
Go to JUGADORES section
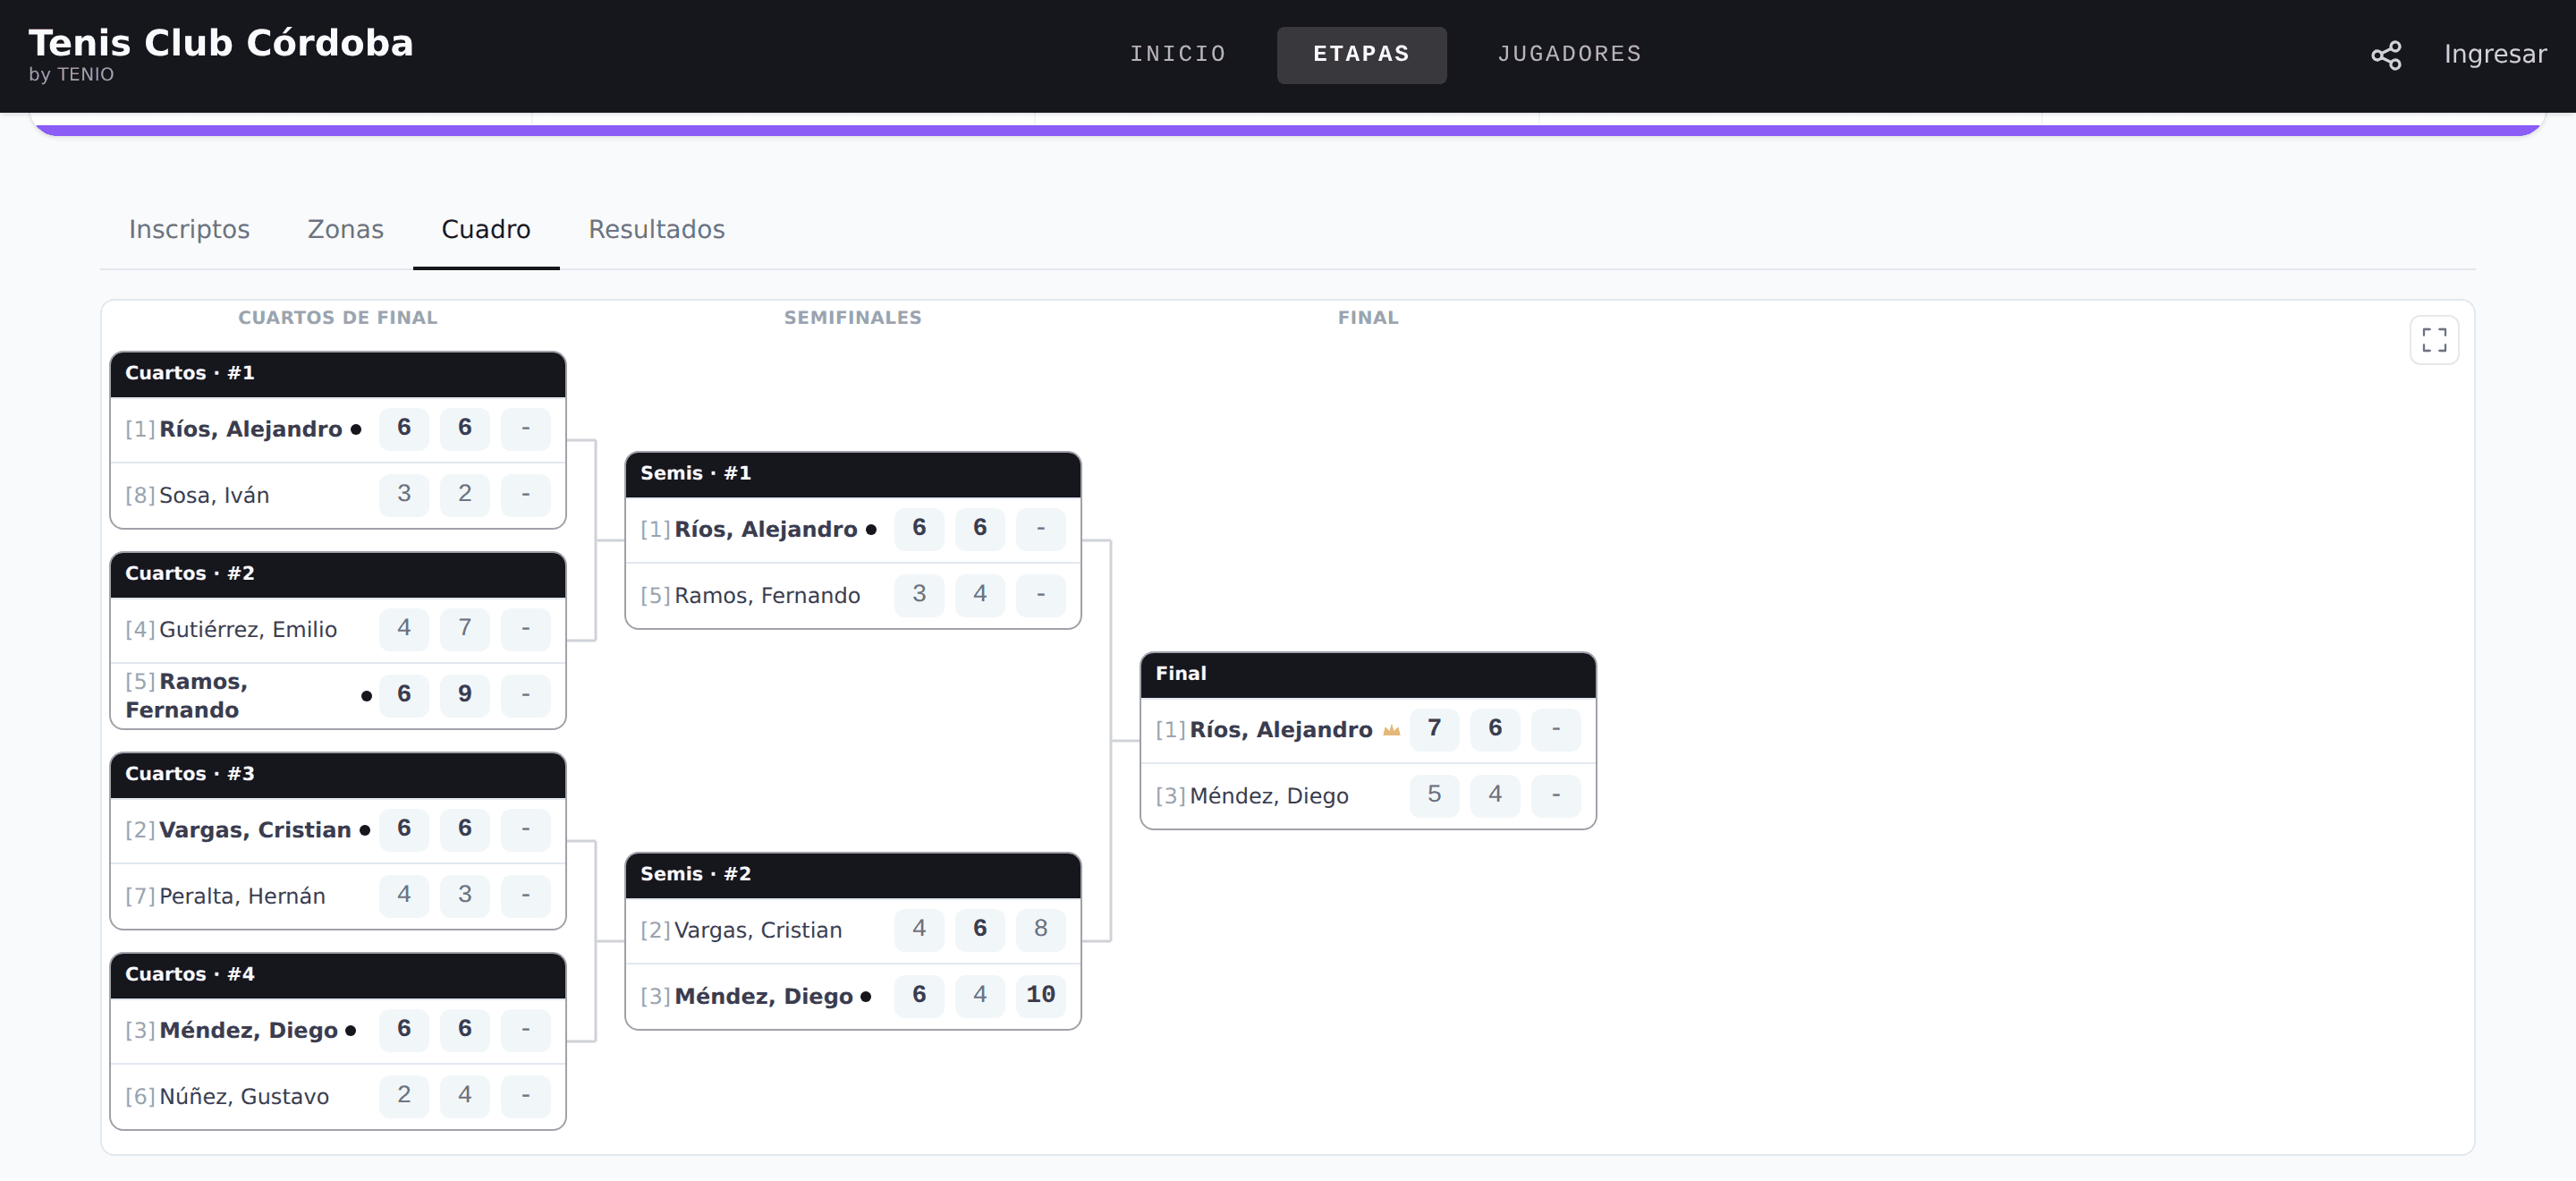[x=1569, y=54]
